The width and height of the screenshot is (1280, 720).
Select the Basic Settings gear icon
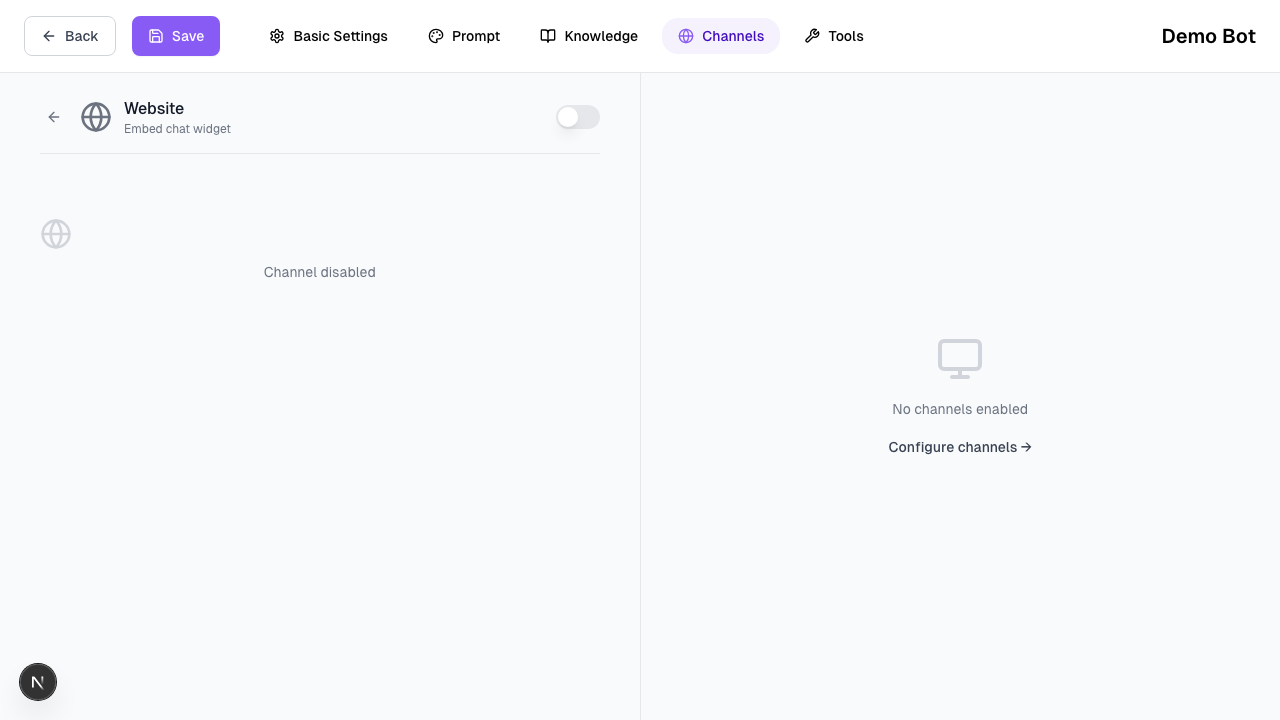click(x=277, y=36)
